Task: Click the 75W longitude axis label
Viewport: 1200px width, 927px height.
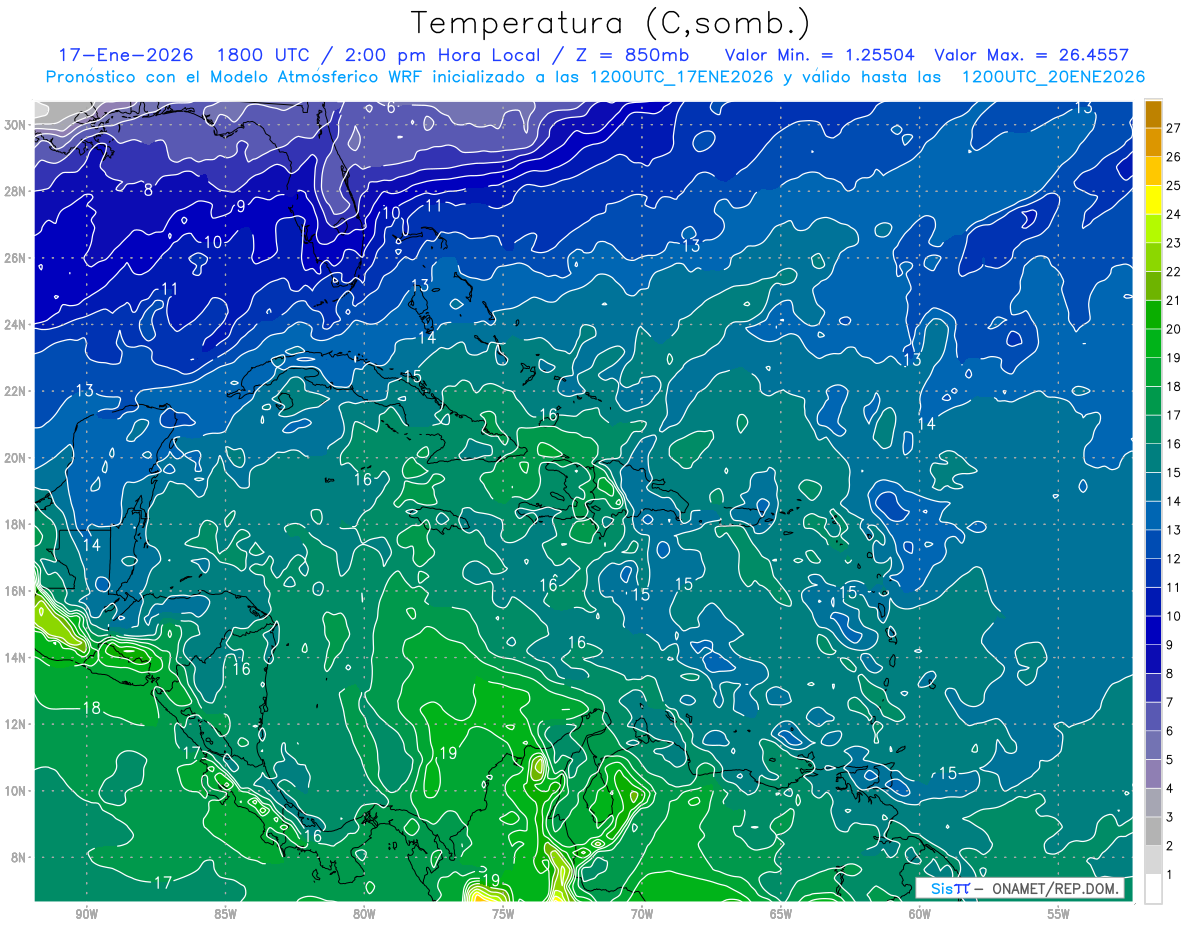Action: [x=503, y=914]
